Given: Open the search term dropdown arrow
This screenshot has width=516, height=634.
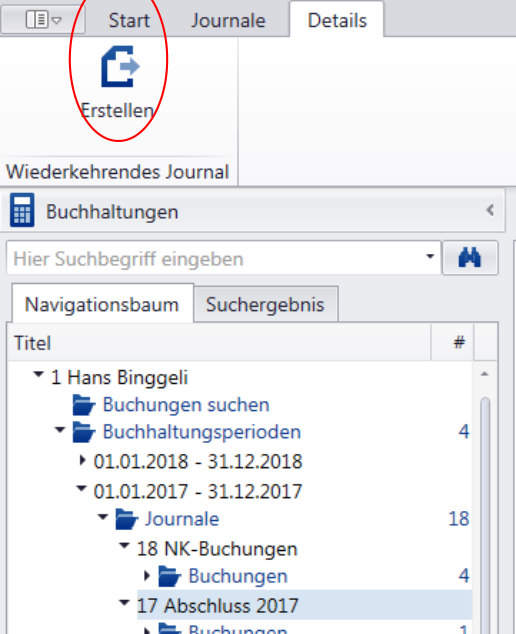Looking at the screenshot, I should [430, 256].
